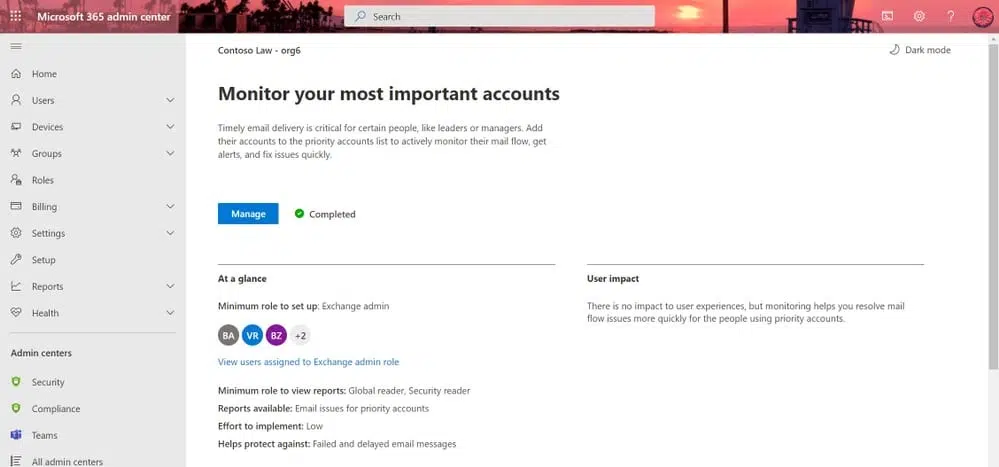Image resolution: width=999 pixels, height=467 pixels.
Task: Click the Manage button
Action: [x=248, y=214]
